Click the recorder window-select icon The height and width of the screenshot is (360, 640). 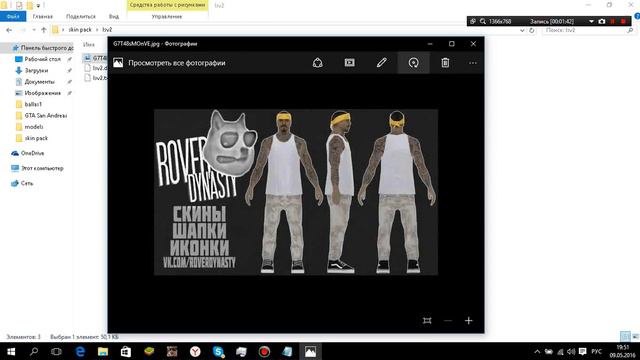click(473, 21)
